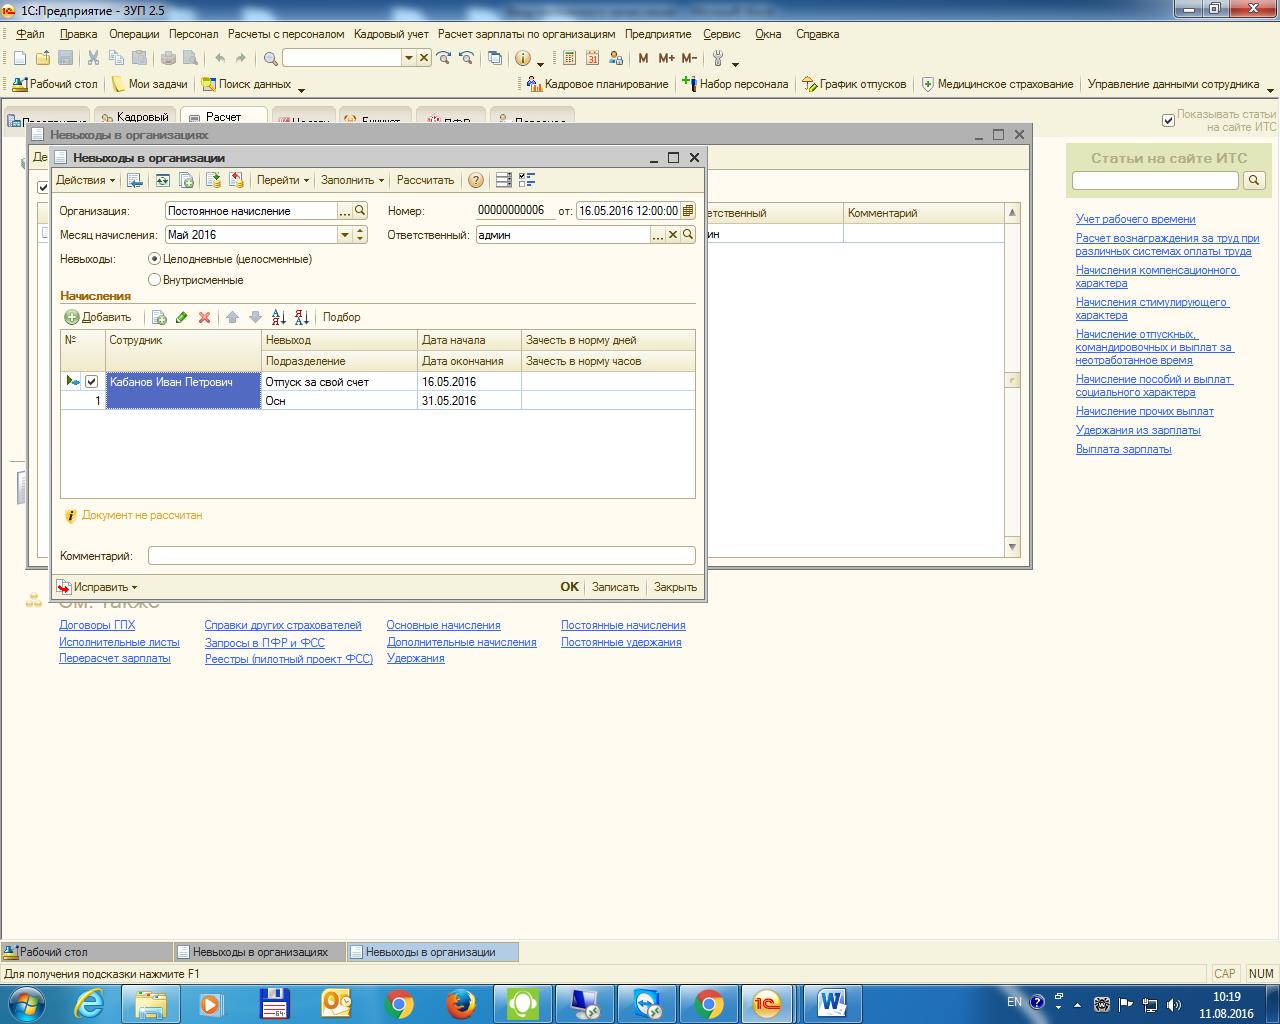The image size is (1280, 1024).
Task: Open the Кадровый учет menu
Action: (x=391, y=34)
